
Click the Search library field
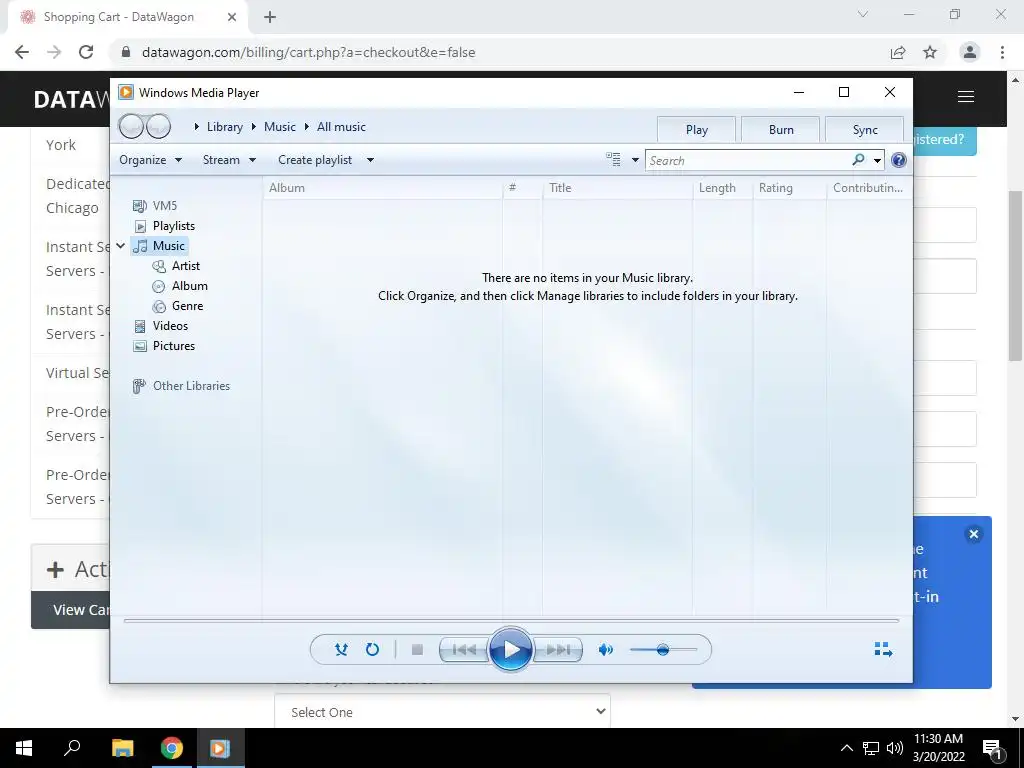point(748,160)
